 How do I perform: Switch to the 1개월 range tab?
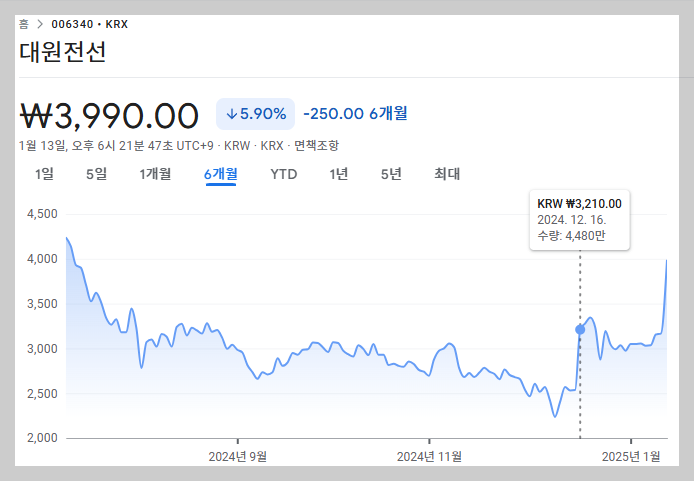[x=155, y=174]
